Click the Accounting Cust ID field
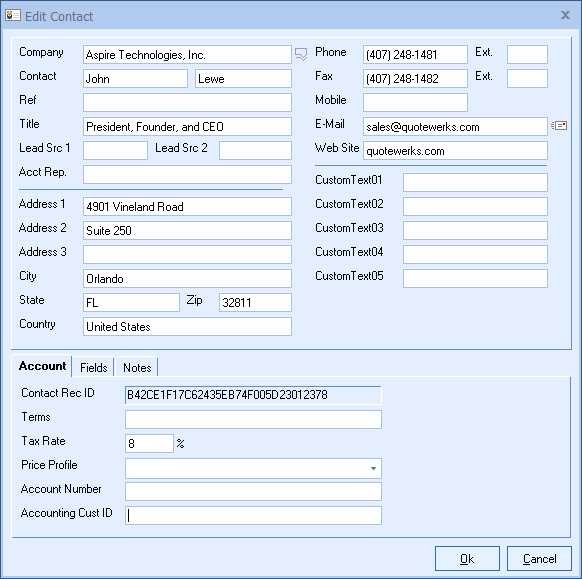 253,516
